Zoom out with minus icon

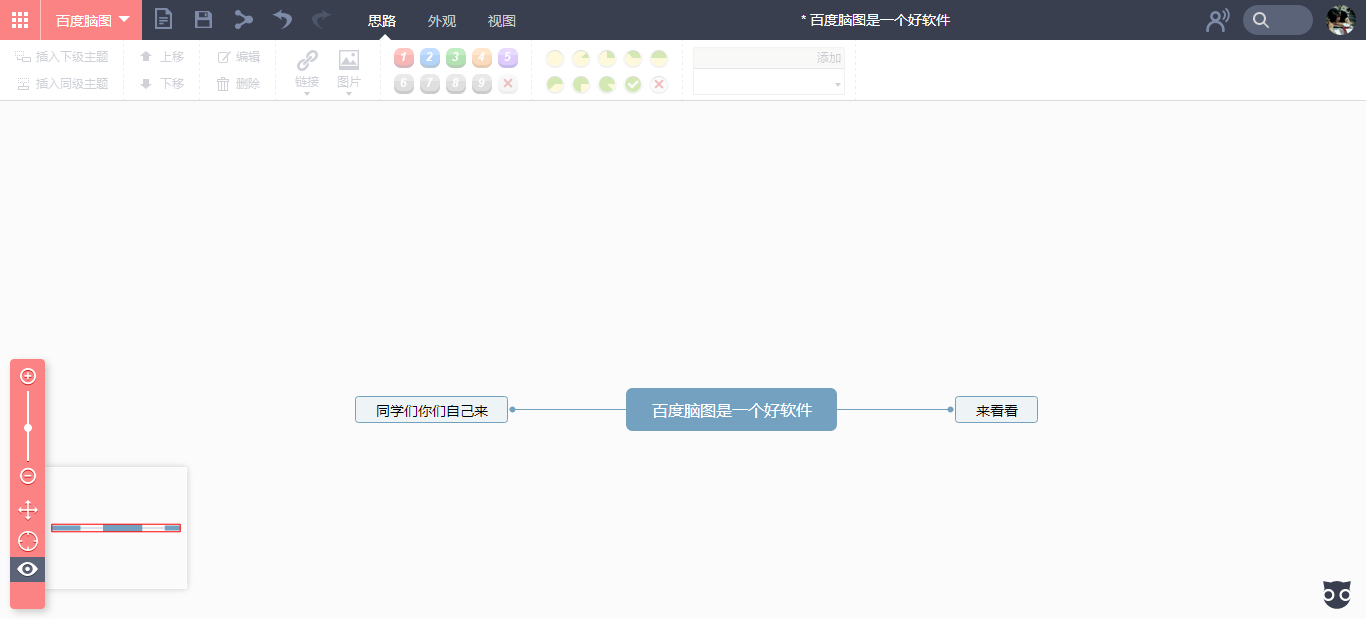28,476
